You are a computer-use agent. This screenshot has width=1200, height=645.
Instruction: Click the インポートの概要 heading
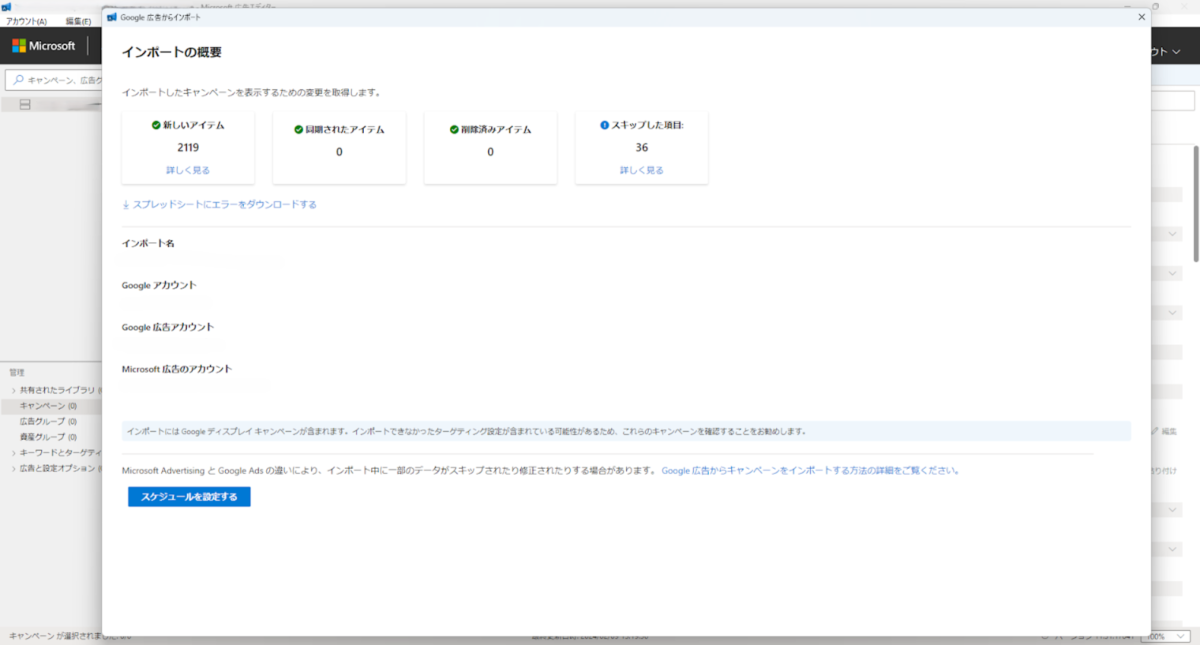172,52
